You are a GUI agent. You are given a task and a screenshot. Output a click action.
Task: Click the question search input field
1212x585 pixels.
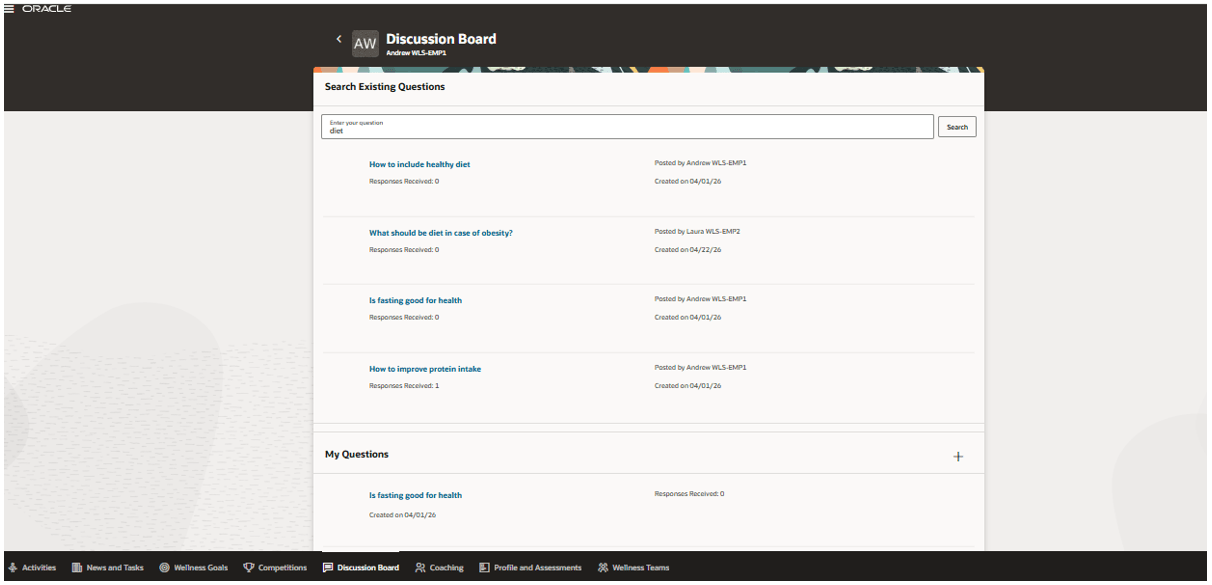coord(628,127)
